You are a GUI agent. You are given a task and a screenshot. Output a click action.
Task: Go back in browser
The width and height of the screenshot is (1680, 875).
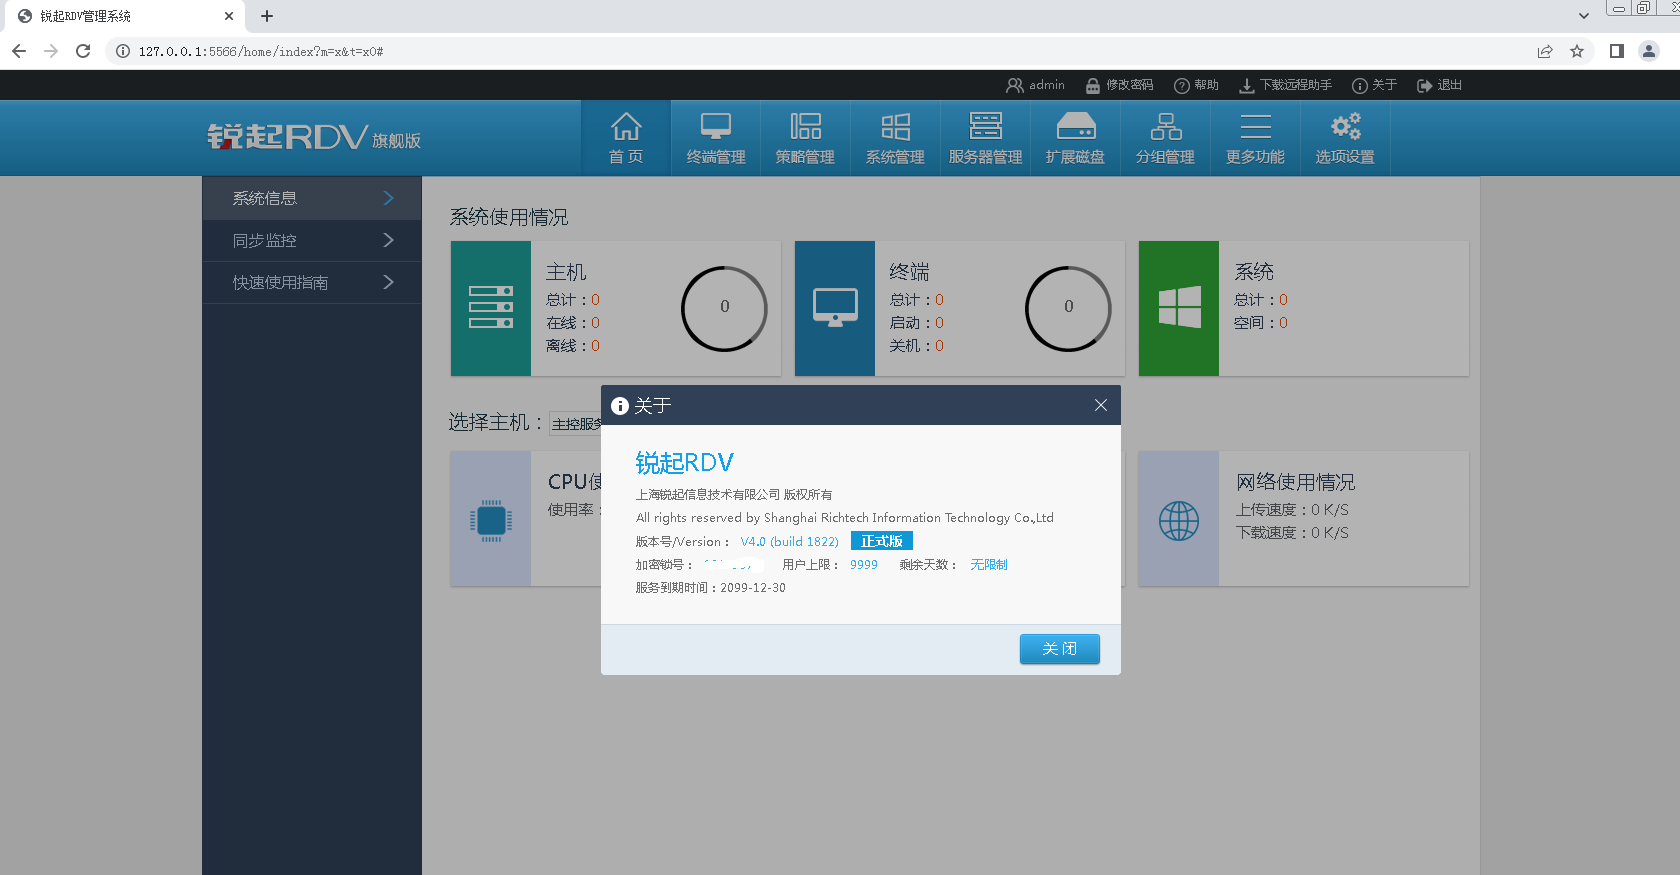(19, 51)
